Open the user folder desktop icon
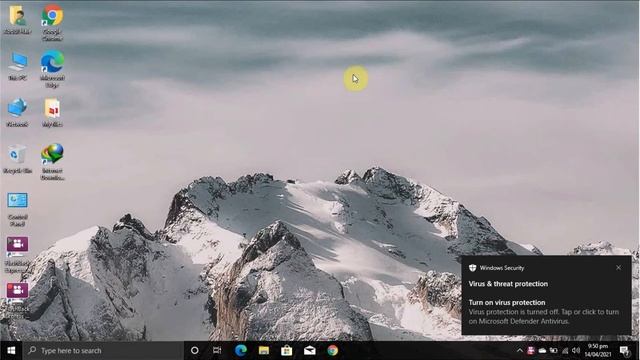 click(x=17, y=20)
